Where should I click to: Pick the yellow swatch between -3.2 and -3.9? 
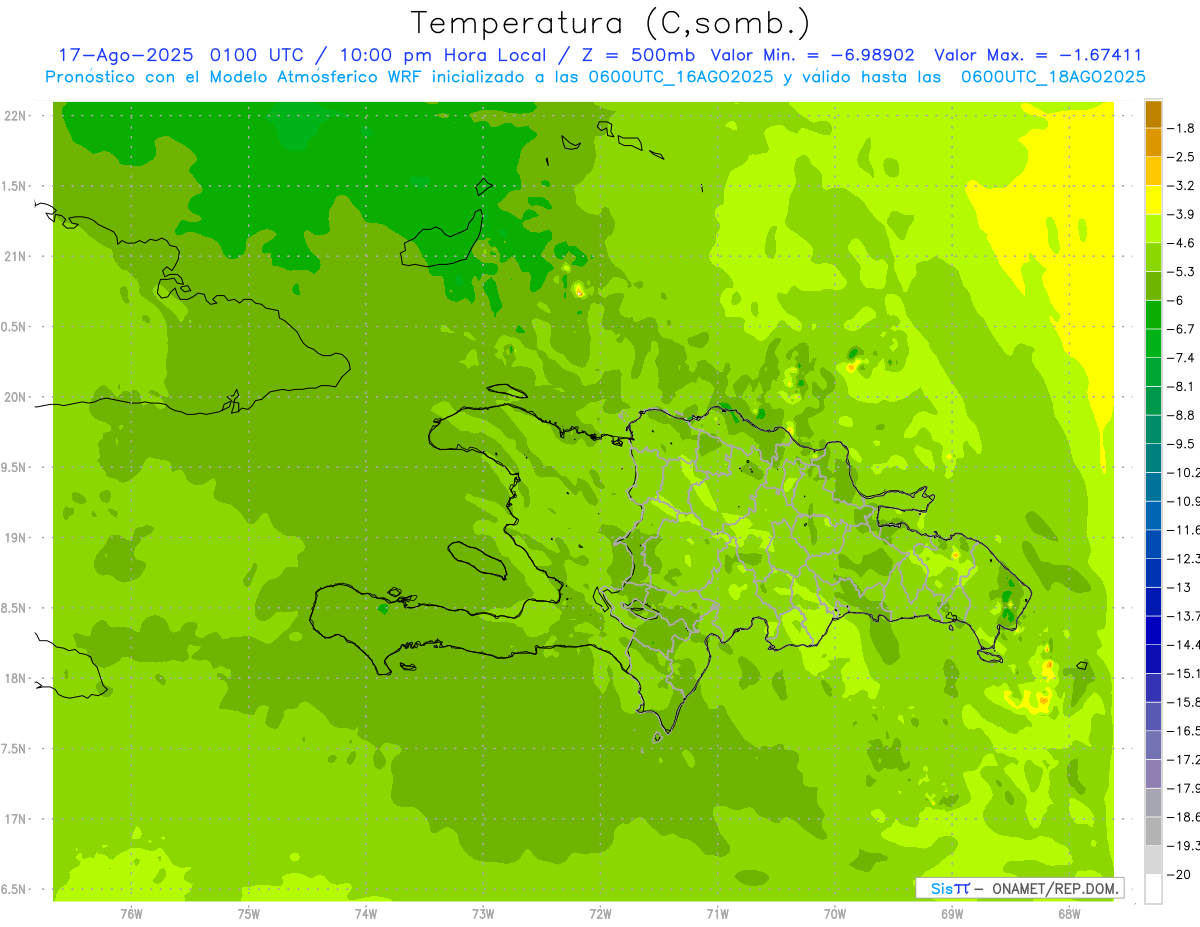[x=1153, y=200]
